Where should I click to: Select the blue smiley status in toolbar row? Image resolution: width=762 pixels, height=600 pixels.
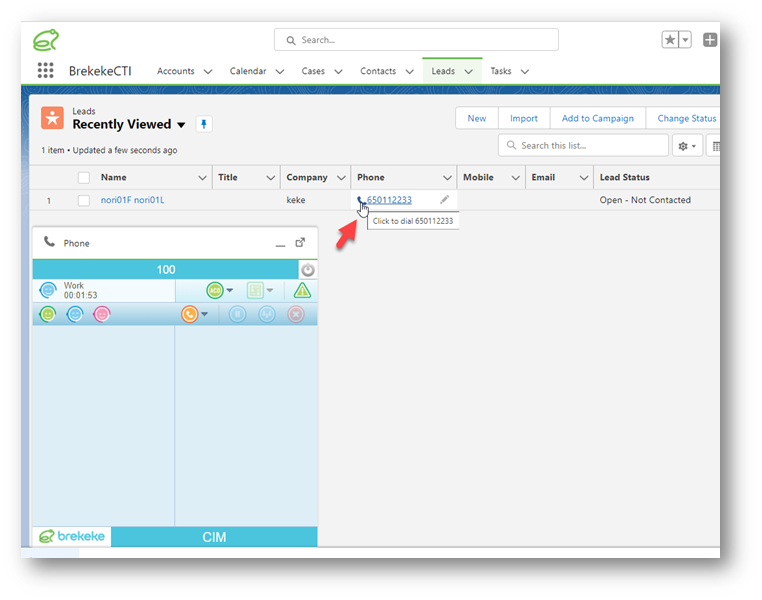[x=75, y=314]
